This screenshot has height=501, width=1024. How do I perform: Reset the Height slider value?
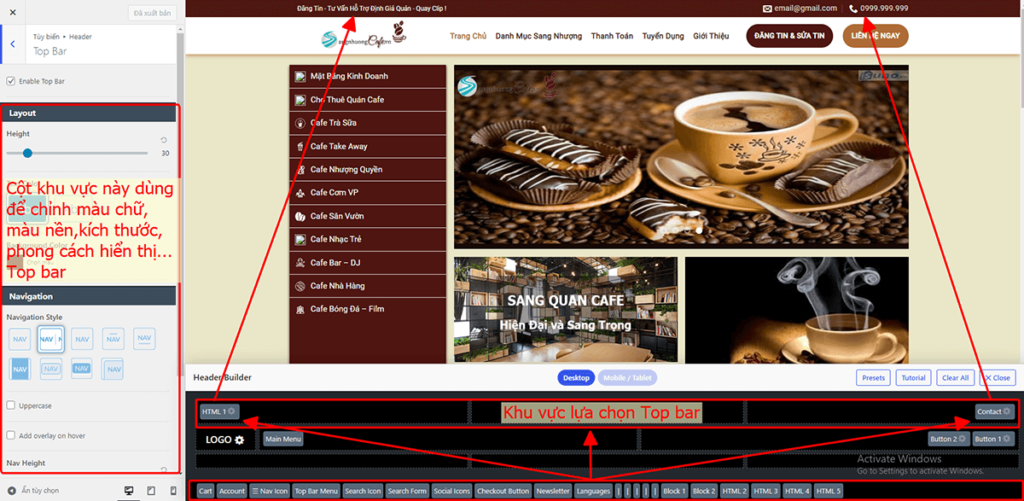point(164,140)
